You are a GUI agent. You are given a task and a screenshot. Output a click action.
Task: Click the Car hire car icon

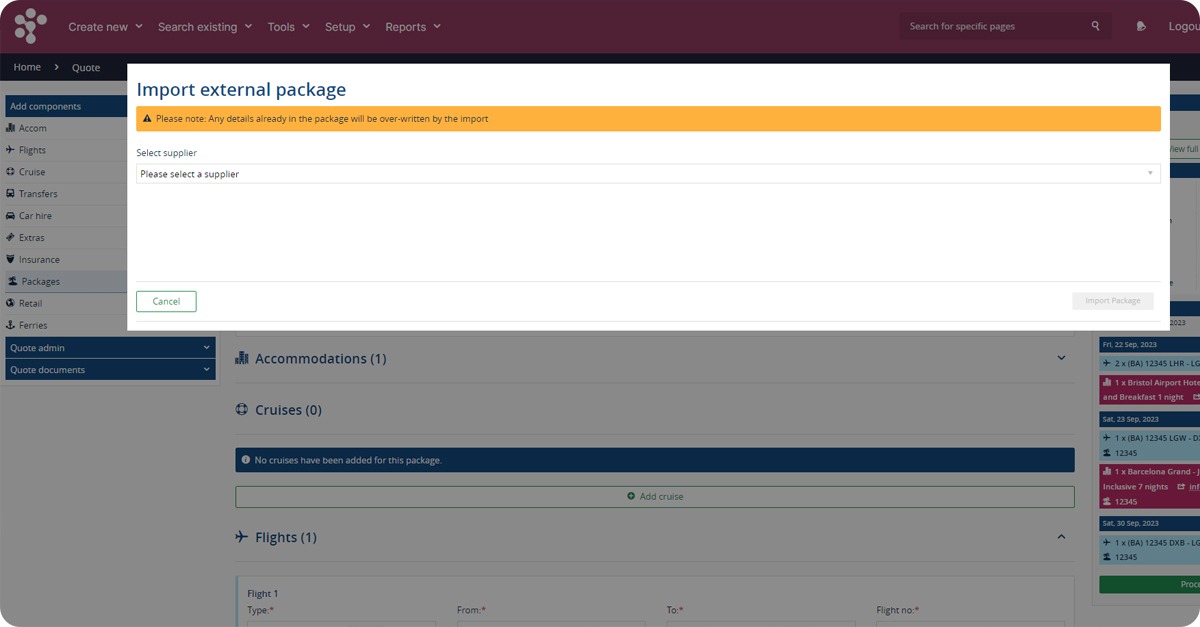tap(11, 216)
